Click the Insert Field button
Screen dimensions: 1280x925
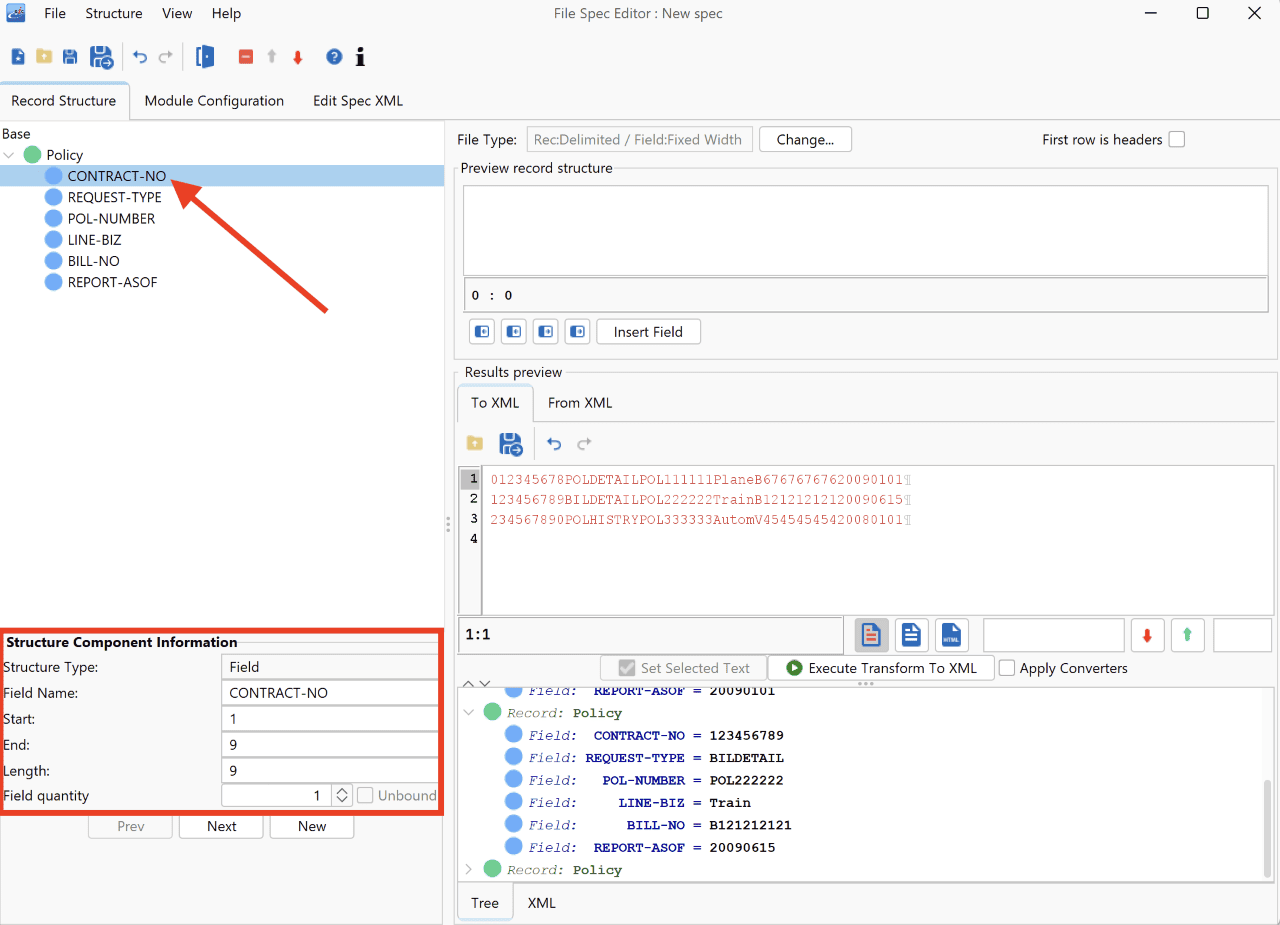click(648, 331)
